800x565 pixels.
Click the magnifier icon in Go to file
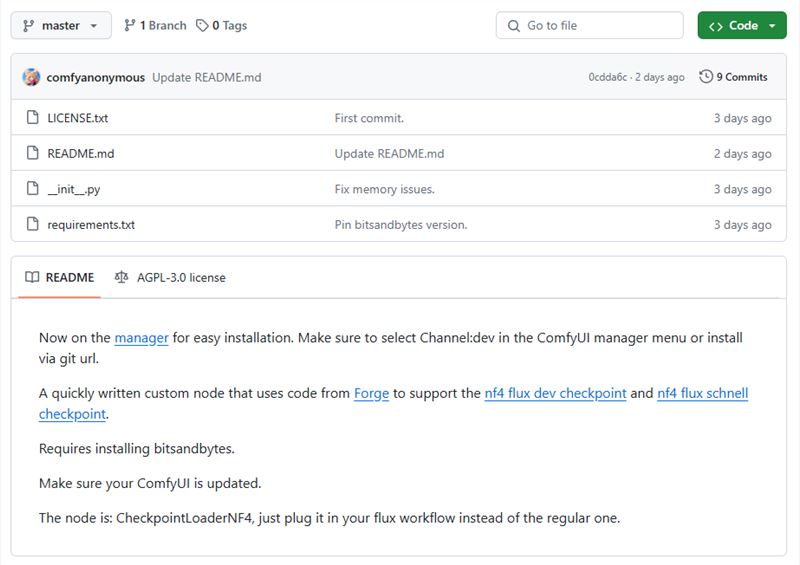pos(514,26)
